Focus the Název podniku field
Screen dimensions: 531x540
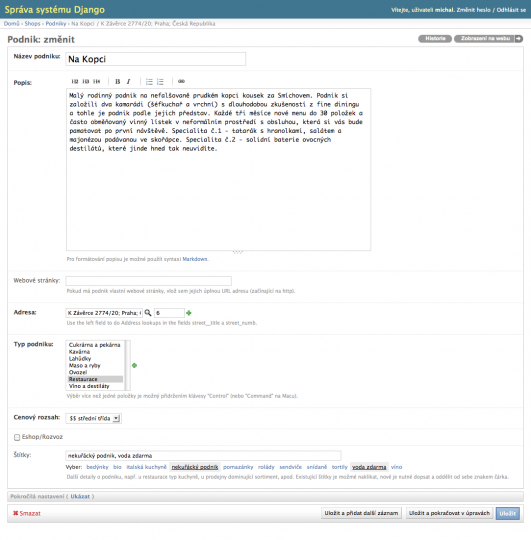coord(156,59)
